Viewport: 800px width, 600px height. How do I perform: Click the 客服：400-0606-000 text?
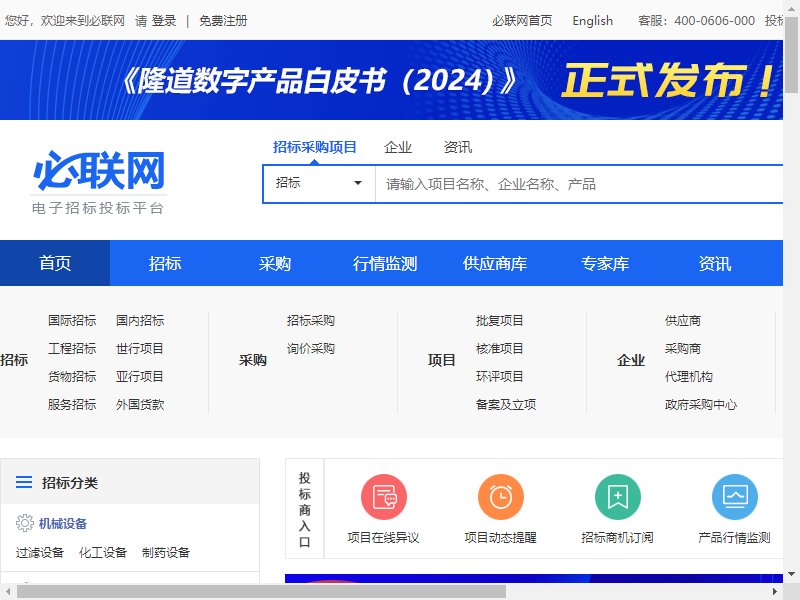[696, 21]
